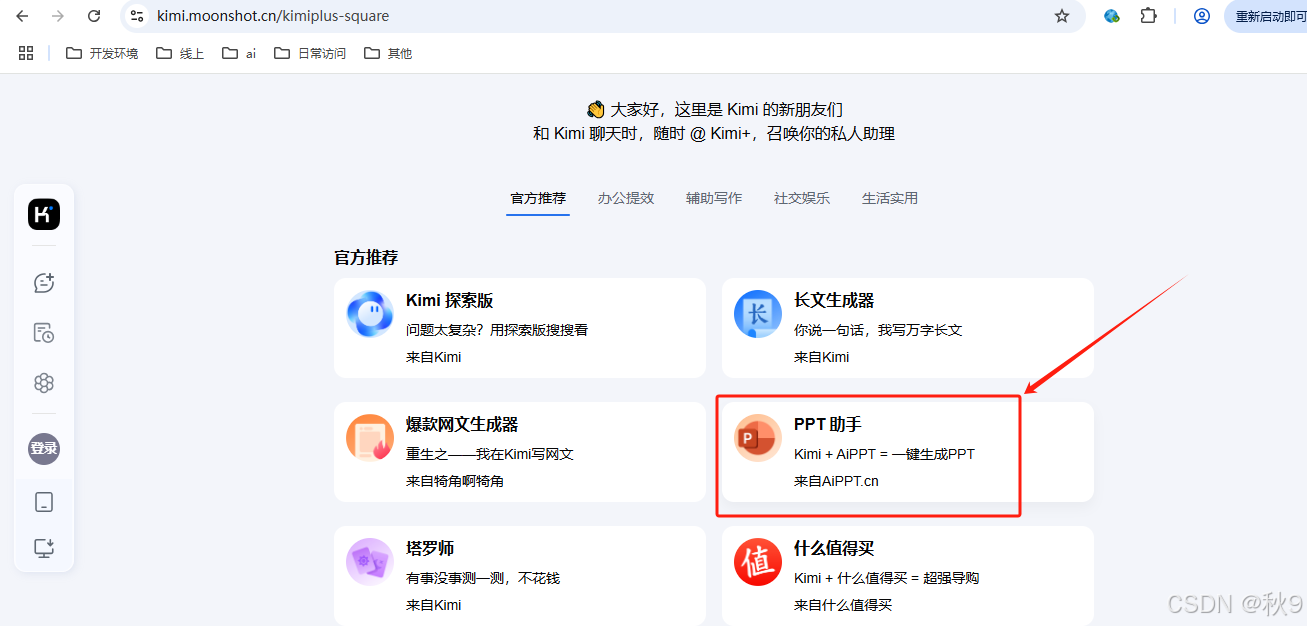
Task: Open the 塔罗师 card title
Action: (430, 549)
